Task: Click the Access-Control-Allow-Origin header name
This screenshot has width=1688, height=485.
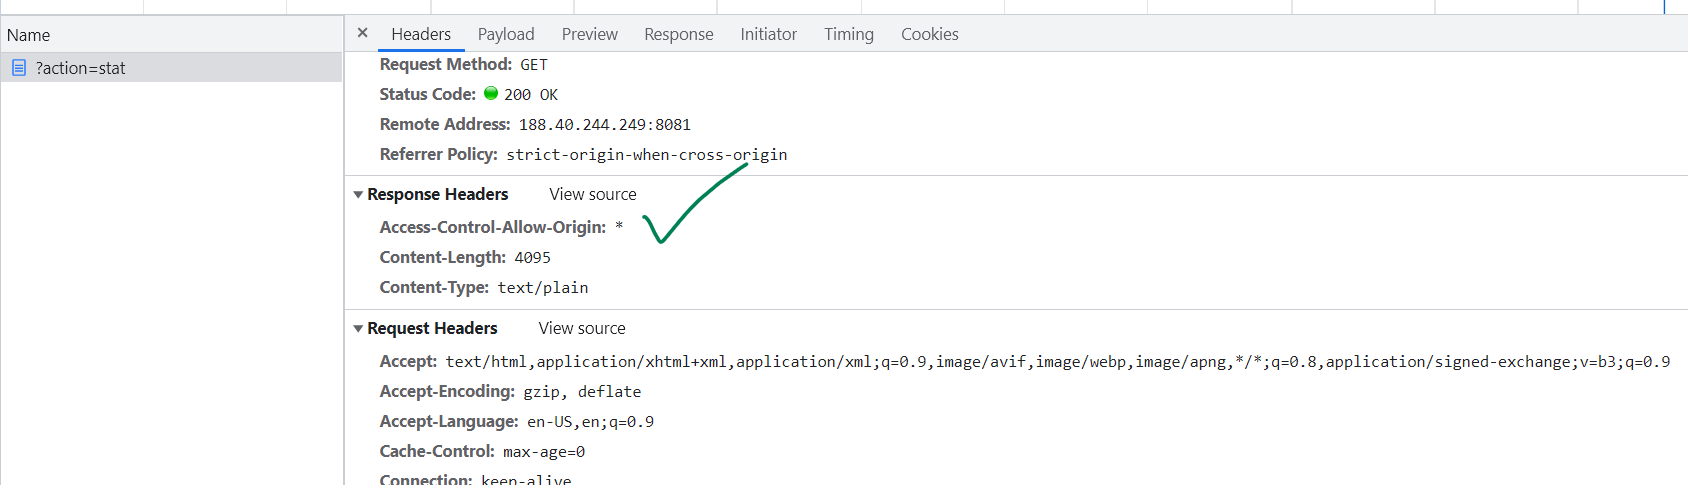Action: click(x=492, y=227)
